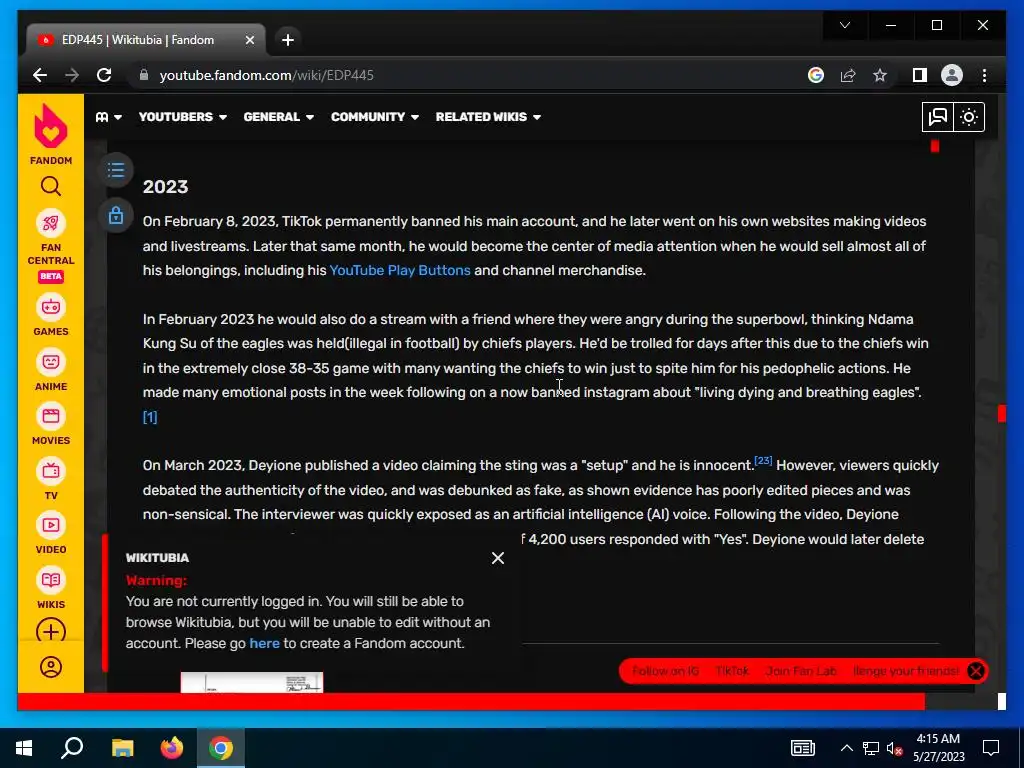Toggle the Chrome side panel
The width and height of the screenshot is (1024, 768).
(x=920, y=75)
